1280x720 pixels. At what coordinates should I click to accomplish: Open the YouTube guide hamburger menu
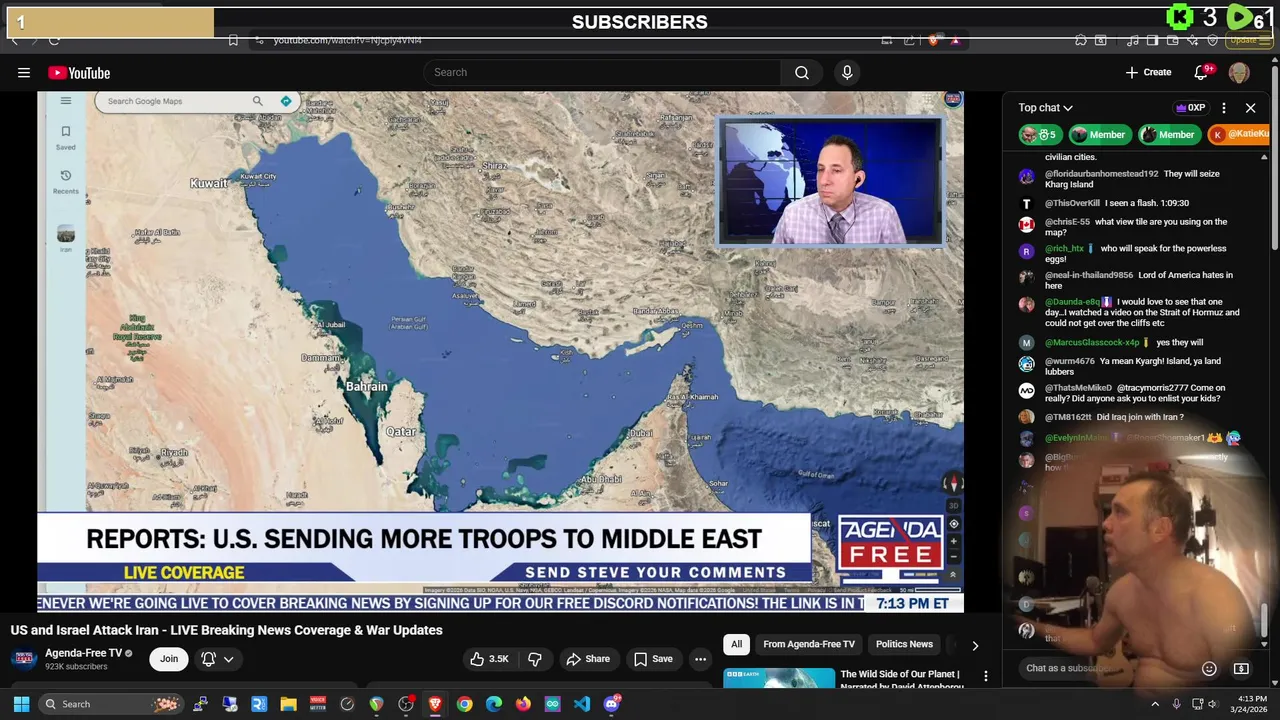tap(24, 72)
